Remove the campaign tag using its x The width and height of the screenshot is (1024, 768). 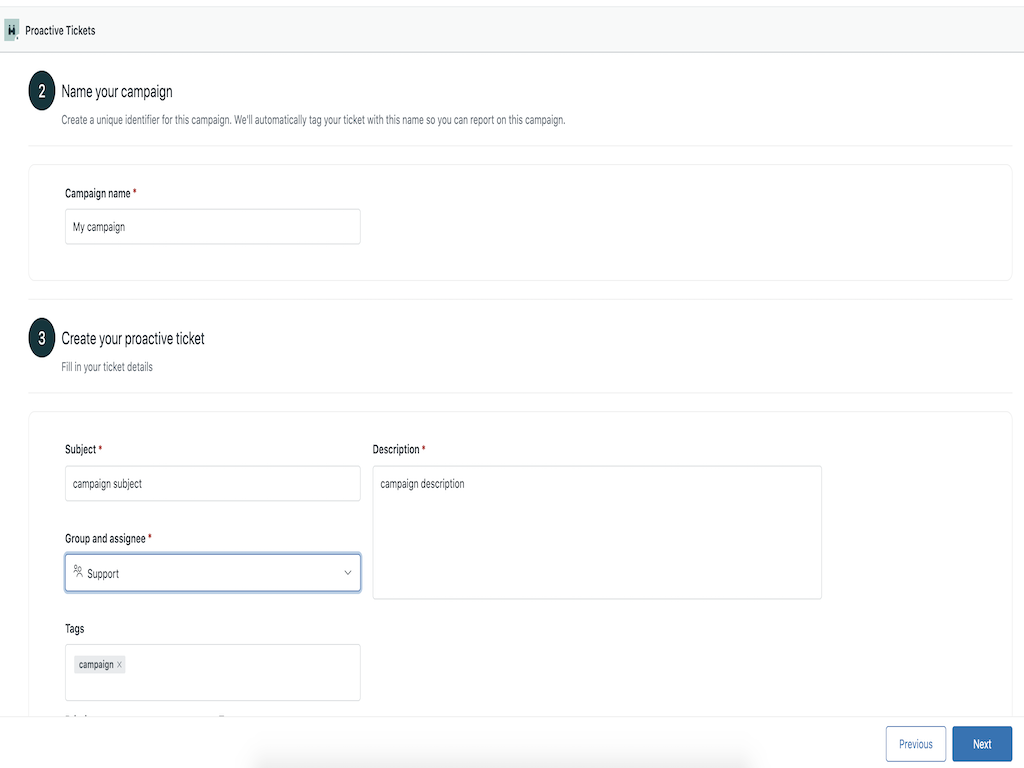(x=120, y=665)
